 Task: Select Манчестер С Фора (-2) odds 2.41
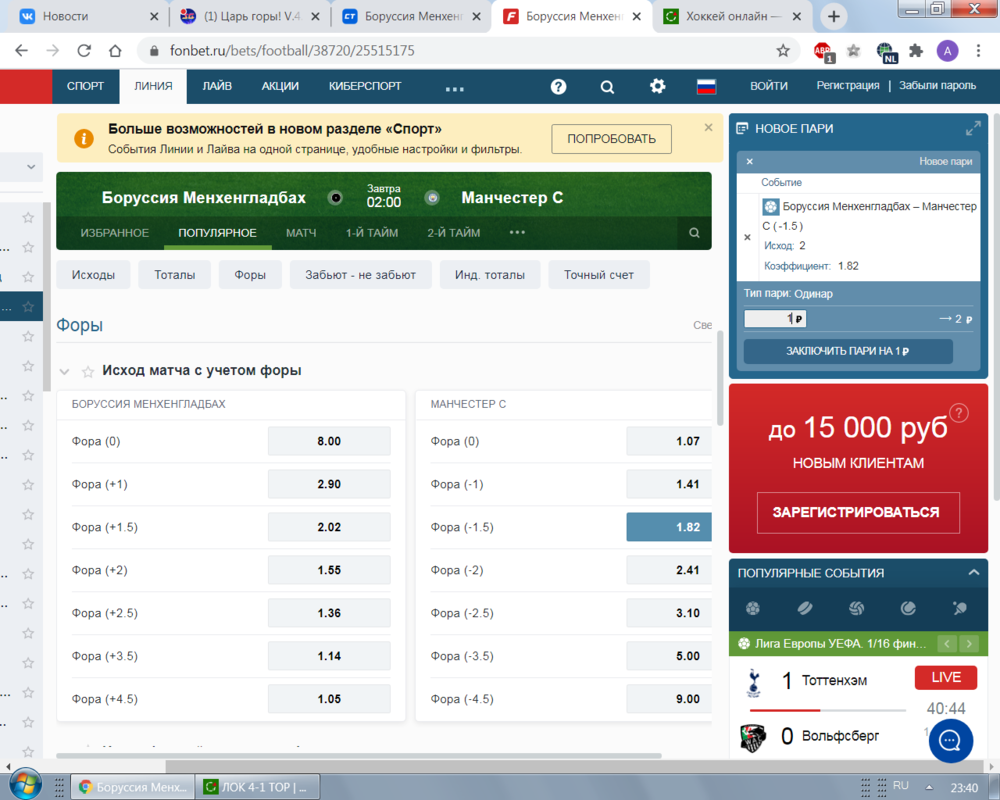point(668,570)
